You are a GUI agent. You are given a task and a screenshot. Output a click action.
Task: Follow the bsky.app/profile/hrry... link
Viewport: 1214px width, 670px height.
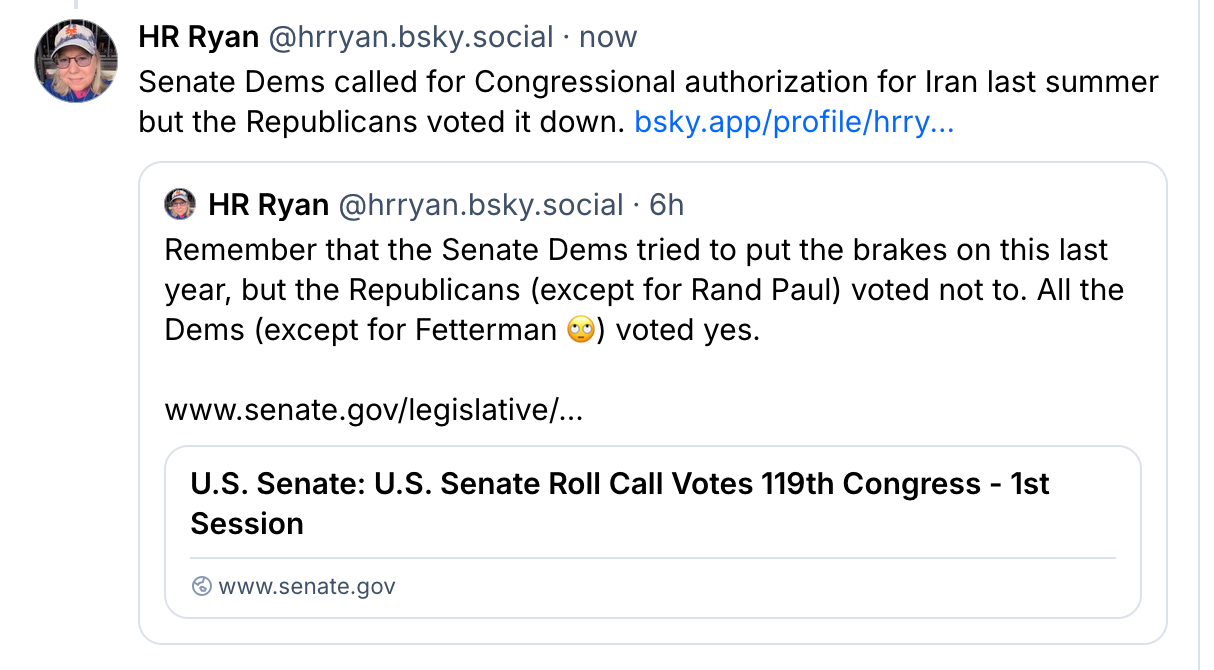point(794,122)
